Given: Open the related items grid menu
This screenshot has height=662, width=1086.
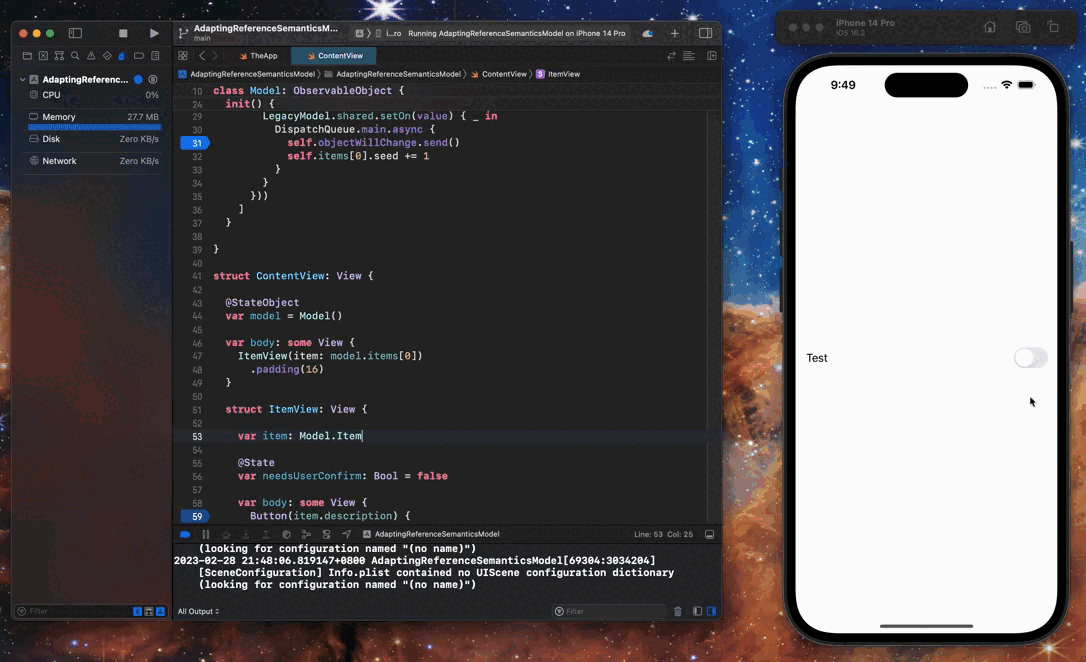Looking at the screenshot, I should tap(183, 55).
